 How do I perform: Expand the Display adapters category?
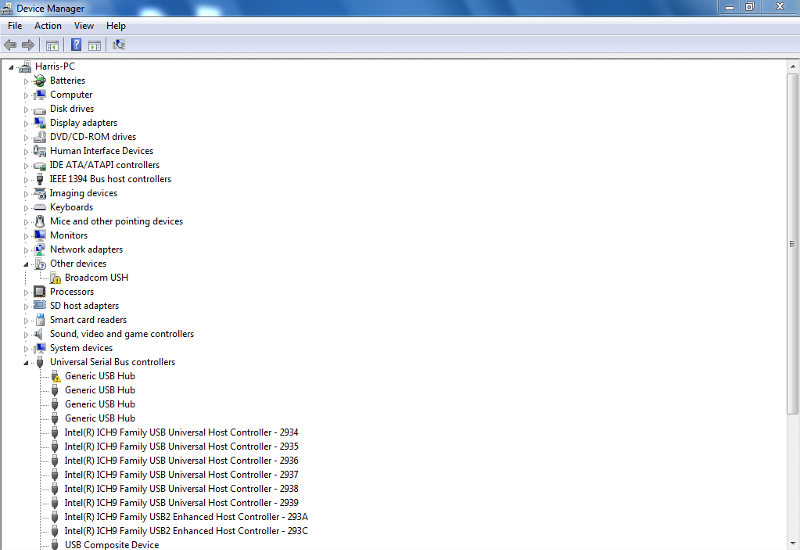point(27,123)
